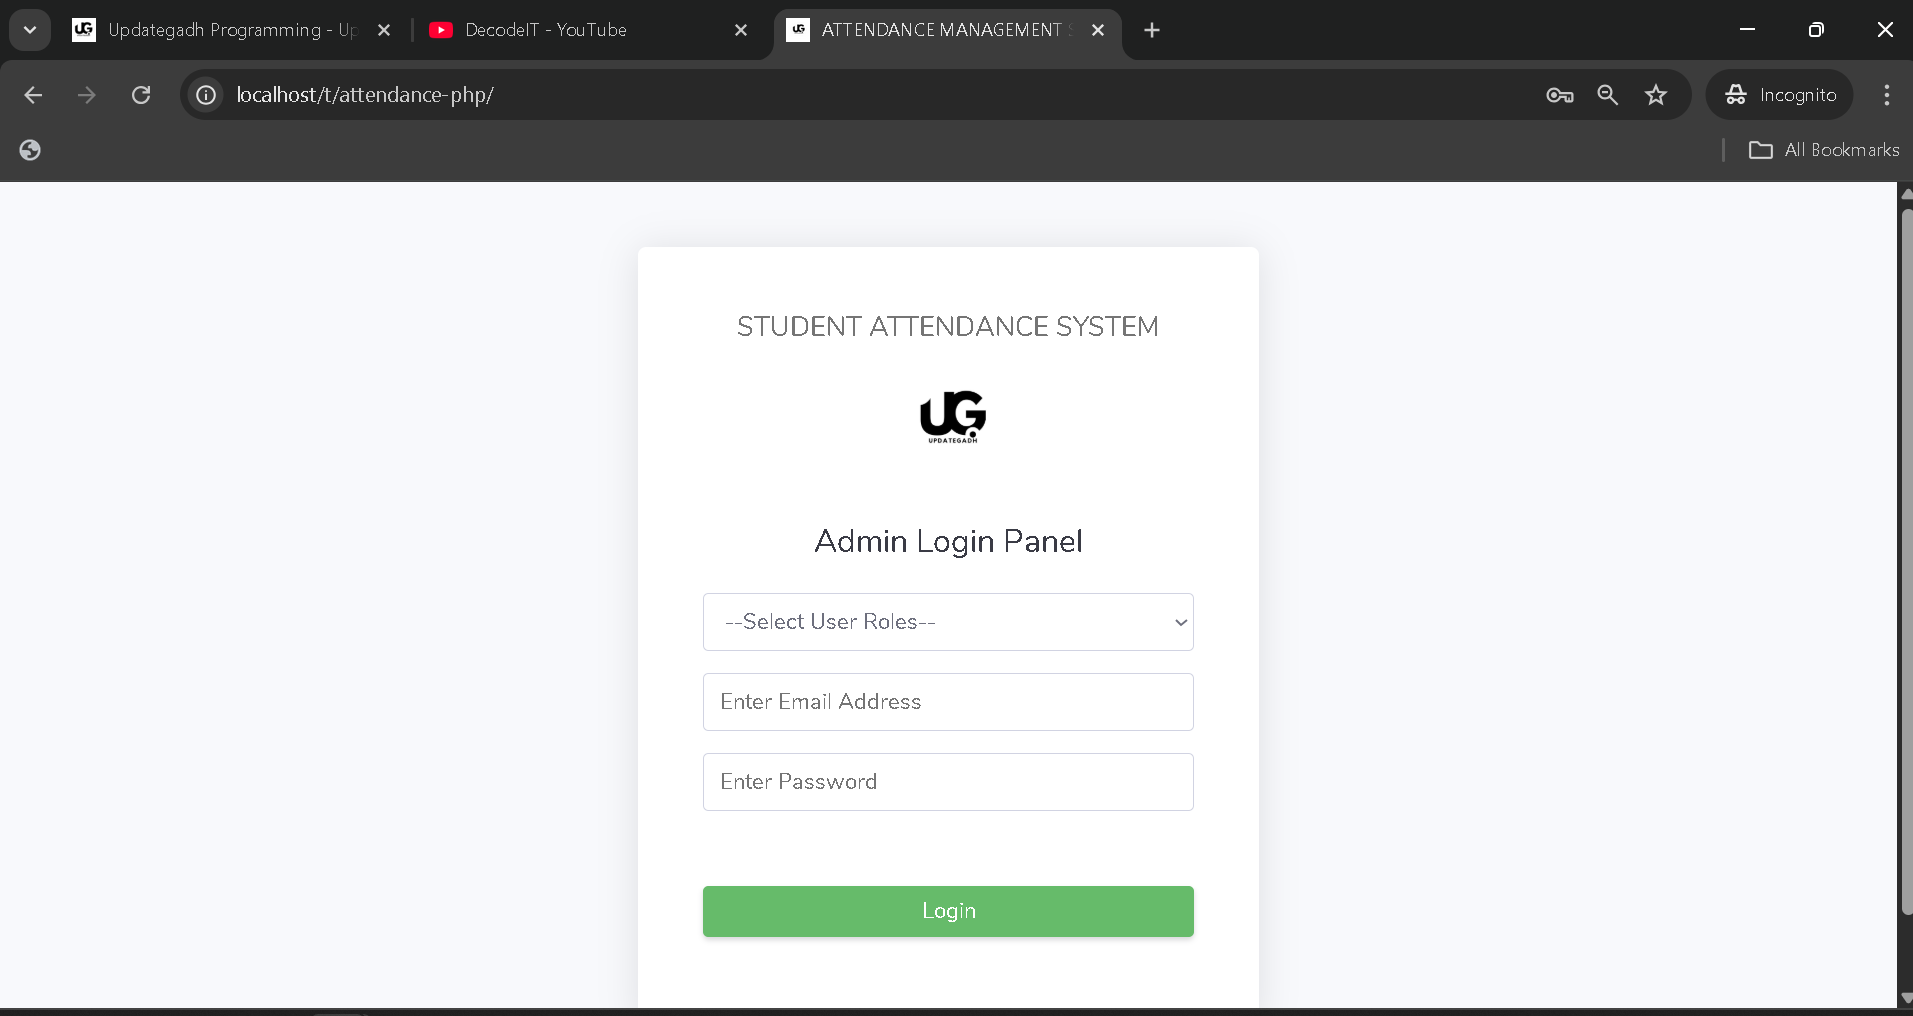Screen dimensions: 1913x1016
Task: Click the zoom magnifier icon
Action: (x=1607, y=95)
